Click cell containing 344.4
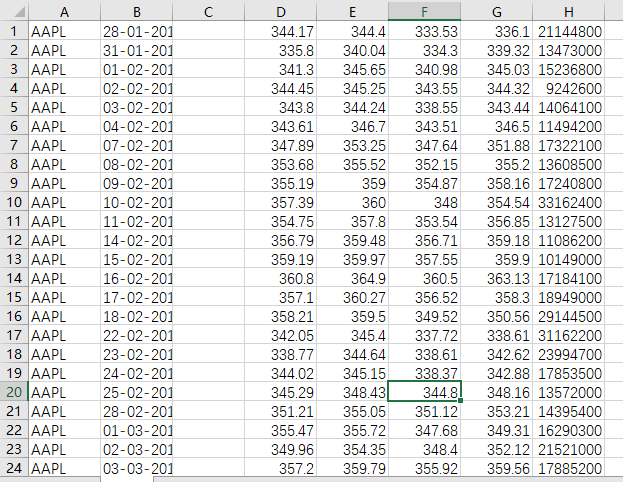This screenshot has height=482, width=623. coord(352,31)
